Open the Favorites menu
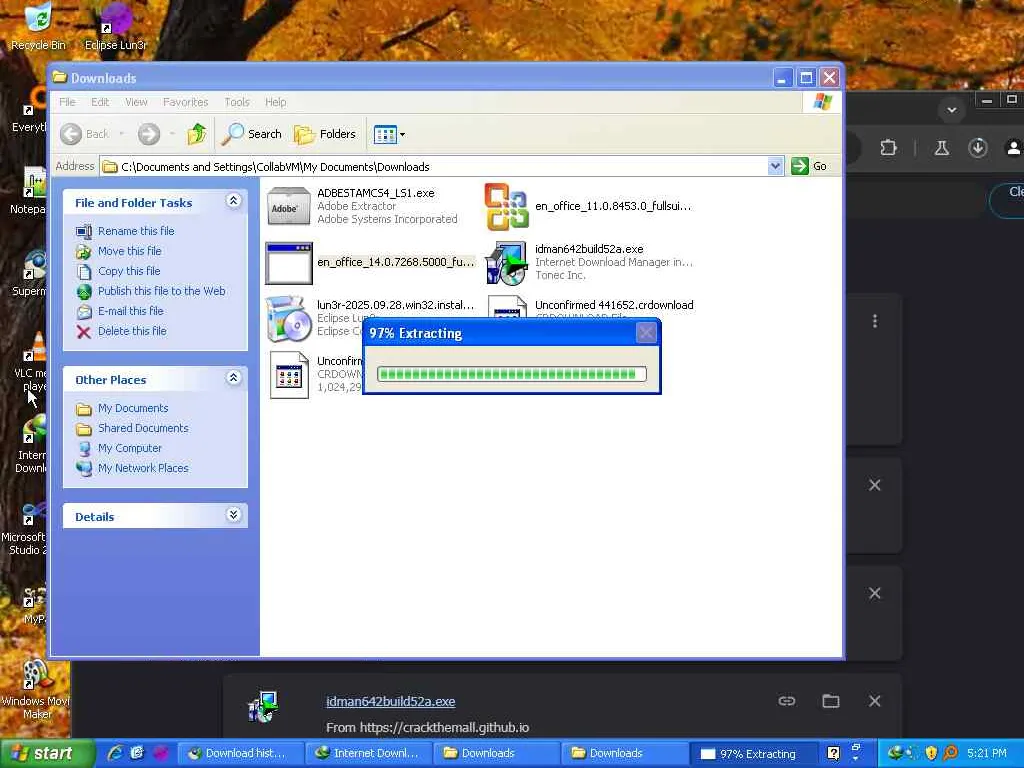Image resolution: width=1024 pixels, height=768 pixels. coord(185,102)
